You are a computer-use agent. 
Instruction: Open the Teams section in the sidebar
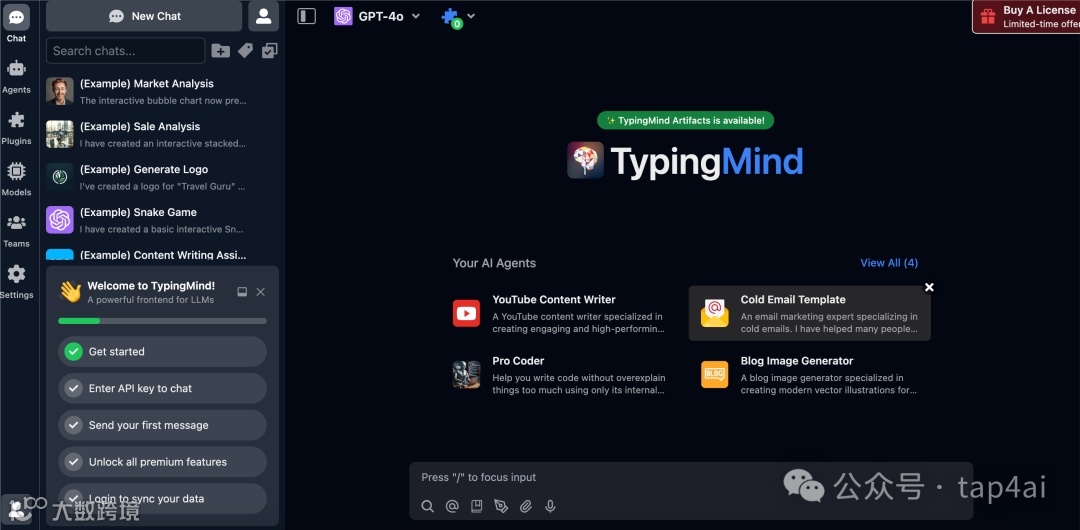point(17,230)
